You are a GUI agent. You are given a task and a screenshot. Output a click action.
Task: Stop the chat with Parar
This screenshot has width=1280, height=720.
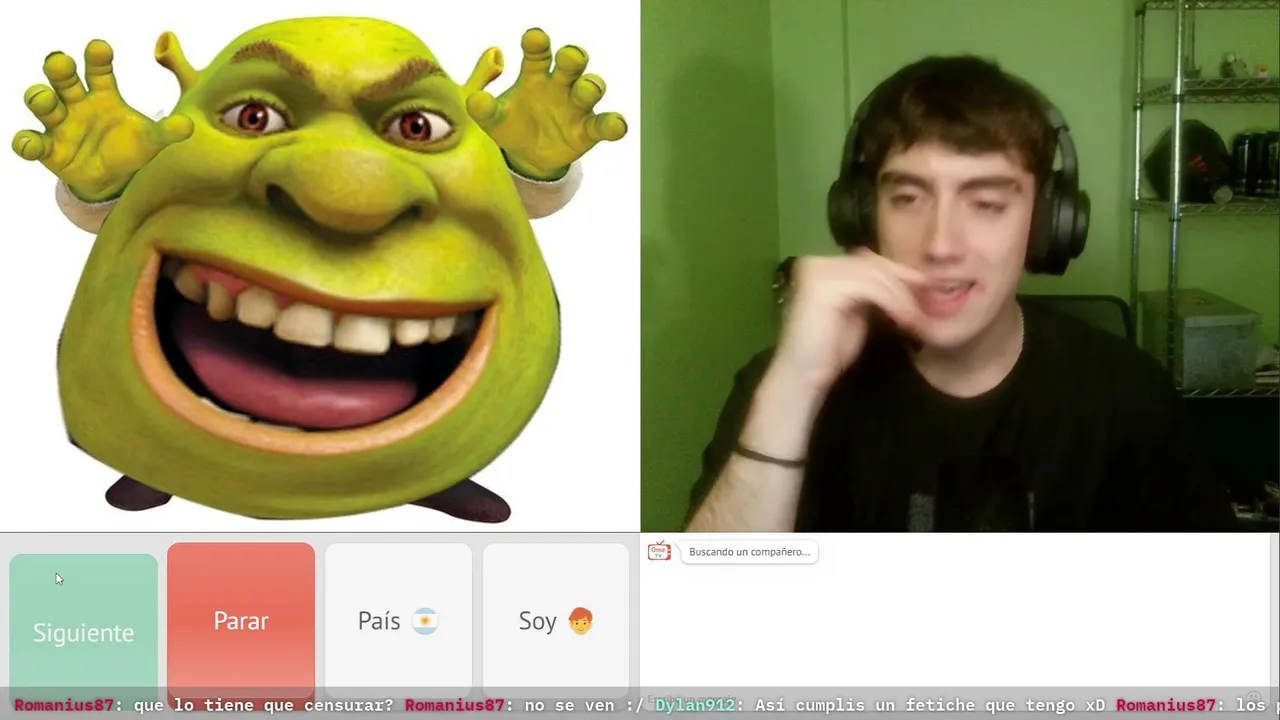(x=241, y=621)
